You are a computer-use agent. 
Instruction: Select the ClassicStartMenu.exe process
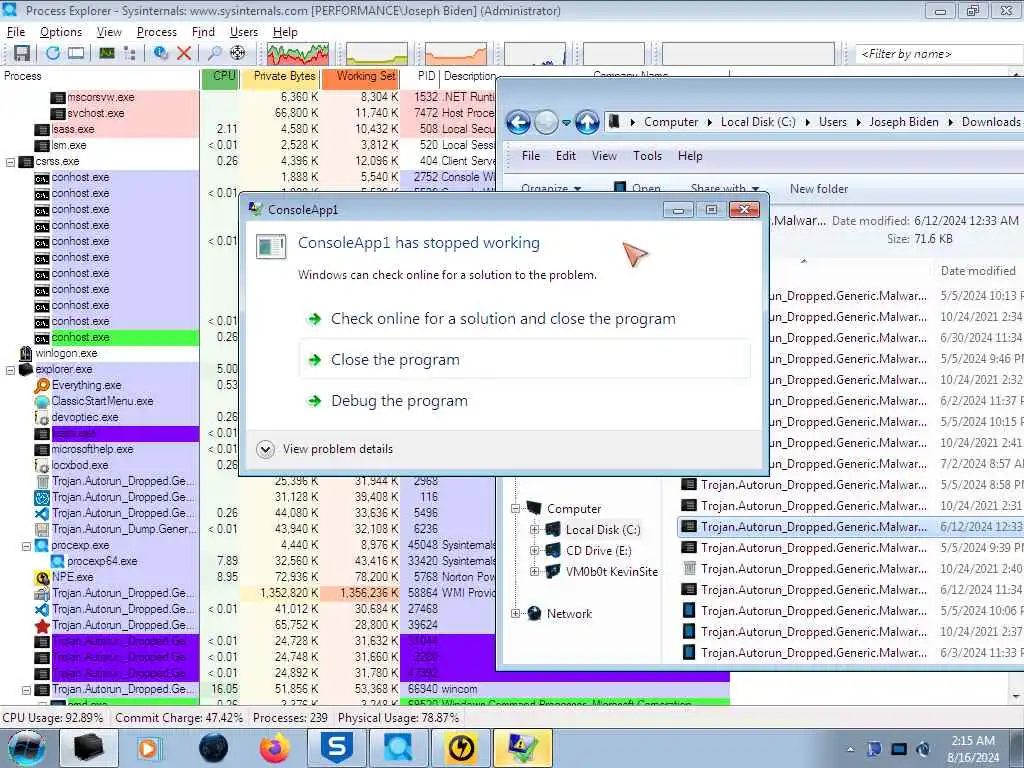(103, 402)
